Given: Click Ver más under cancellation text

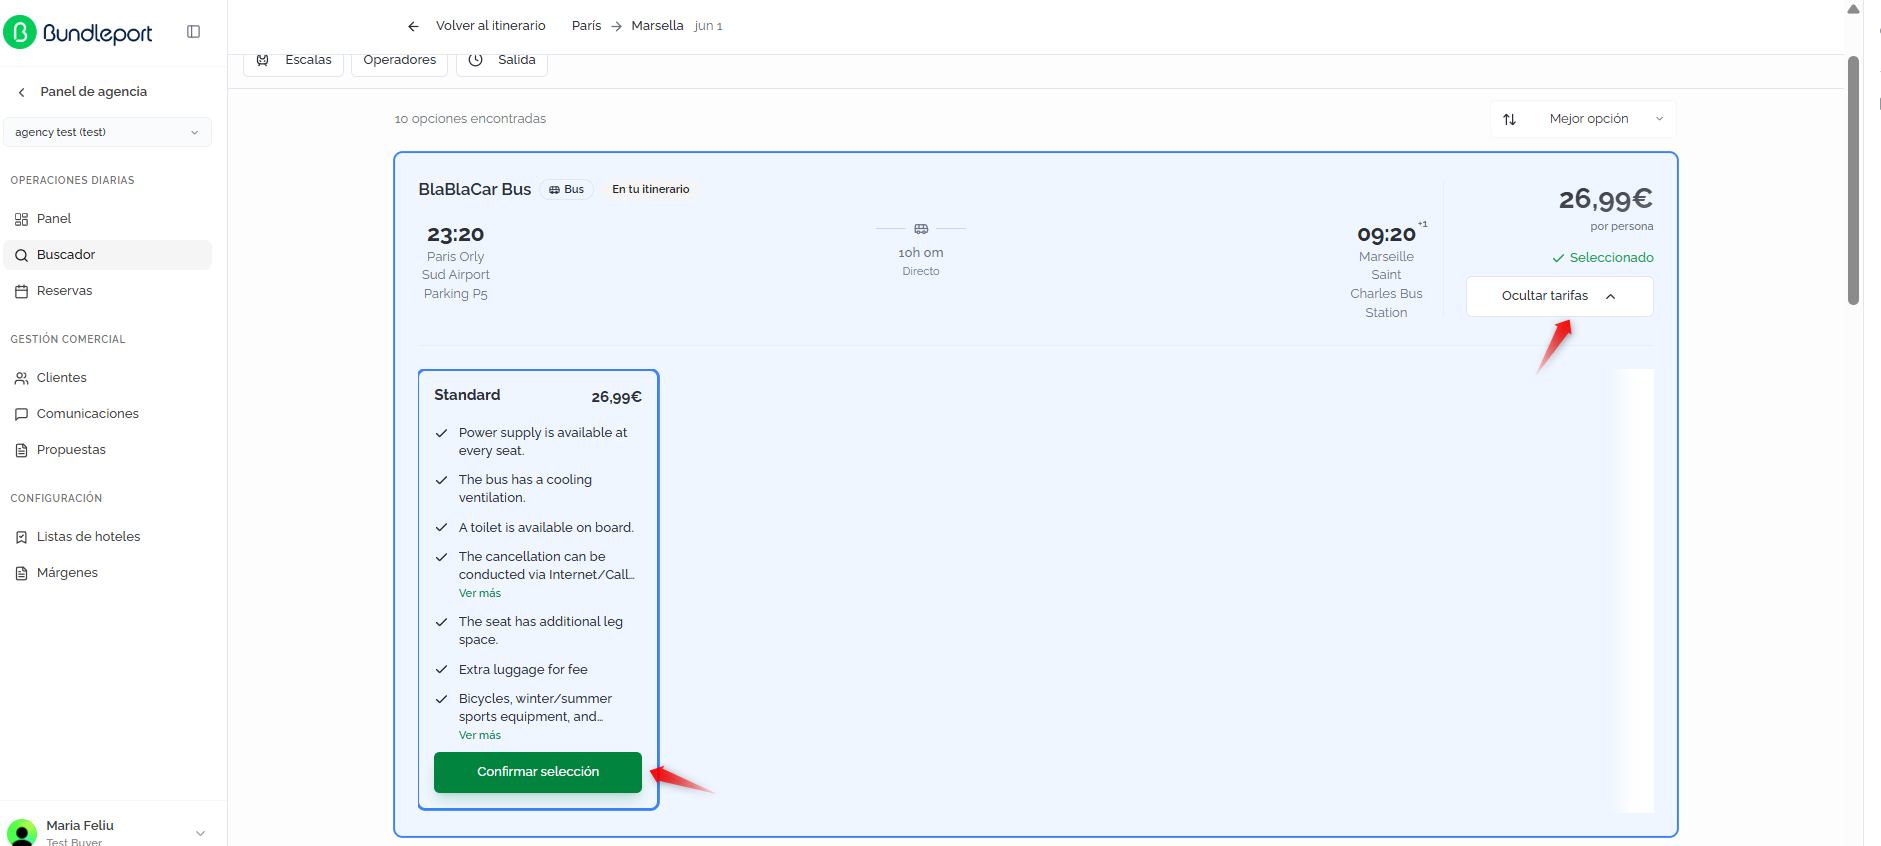Looking at the screenshot, I should point(480,593).
